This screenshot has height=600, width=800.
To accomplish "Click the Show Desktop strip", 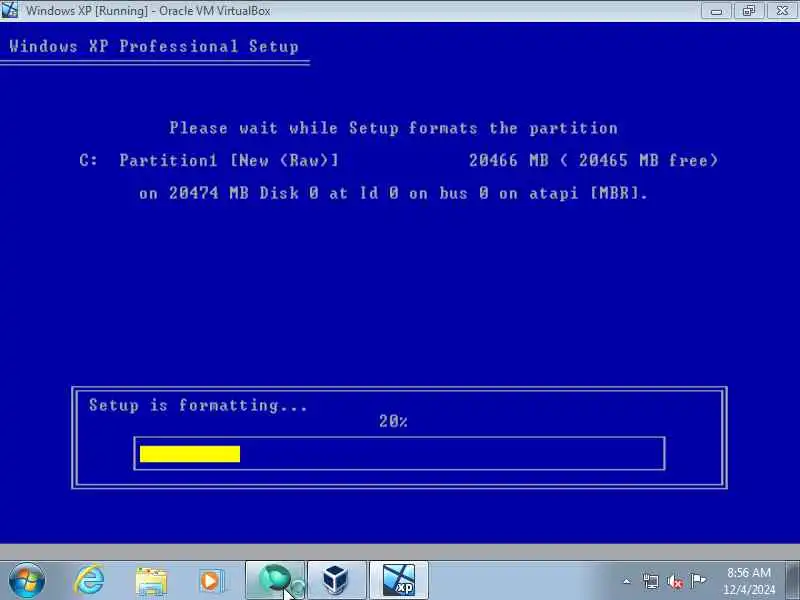I will coord(792,581).
